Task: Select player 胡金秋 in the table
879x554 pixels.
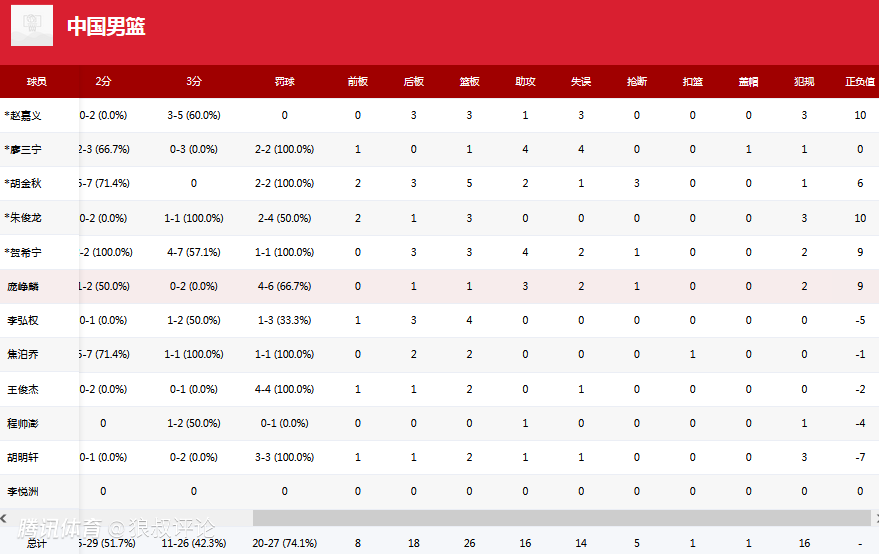Action: pyautogui.click(x=23, y=183)
